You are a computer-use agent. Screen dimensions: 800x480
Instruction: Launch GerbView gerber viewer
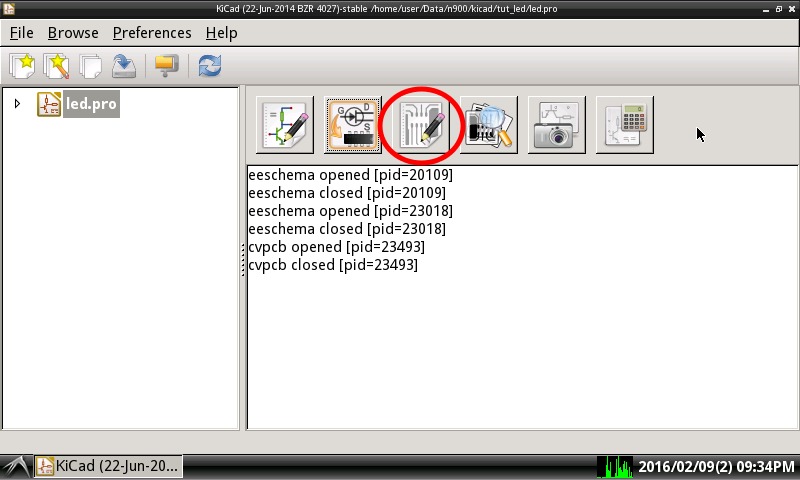[x=489, y=125]
